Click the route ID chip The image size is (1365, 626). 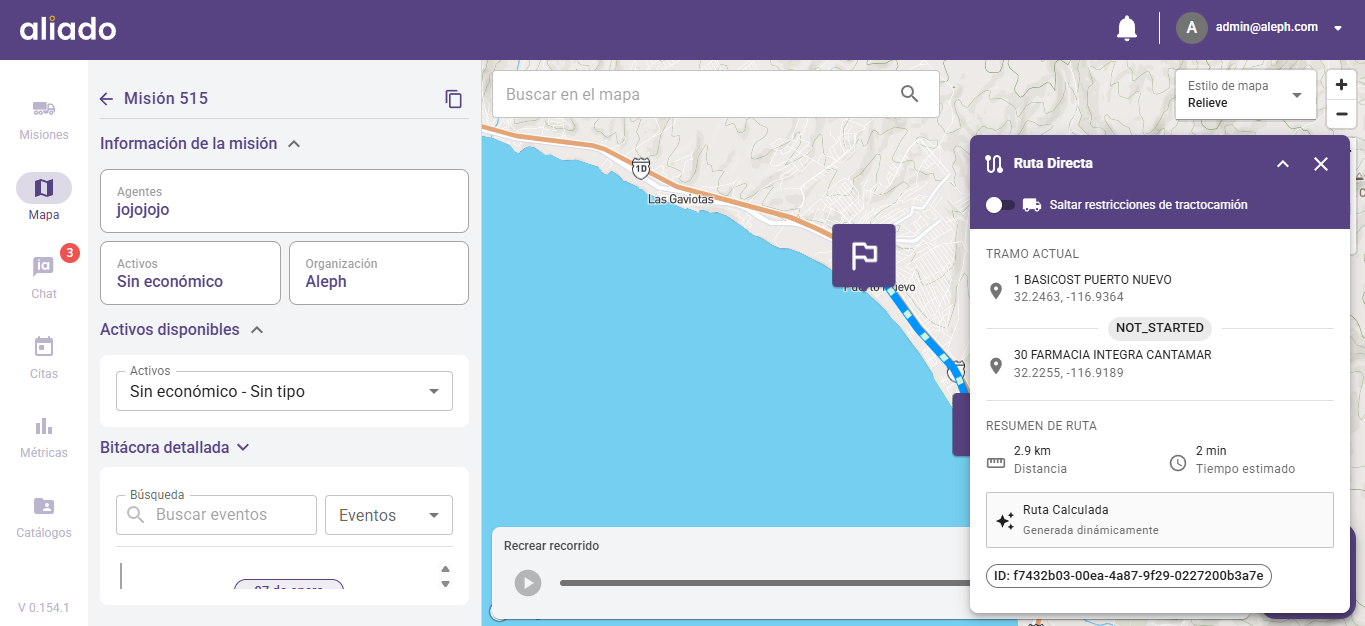pyautogui.click(x=1128, y=576)
